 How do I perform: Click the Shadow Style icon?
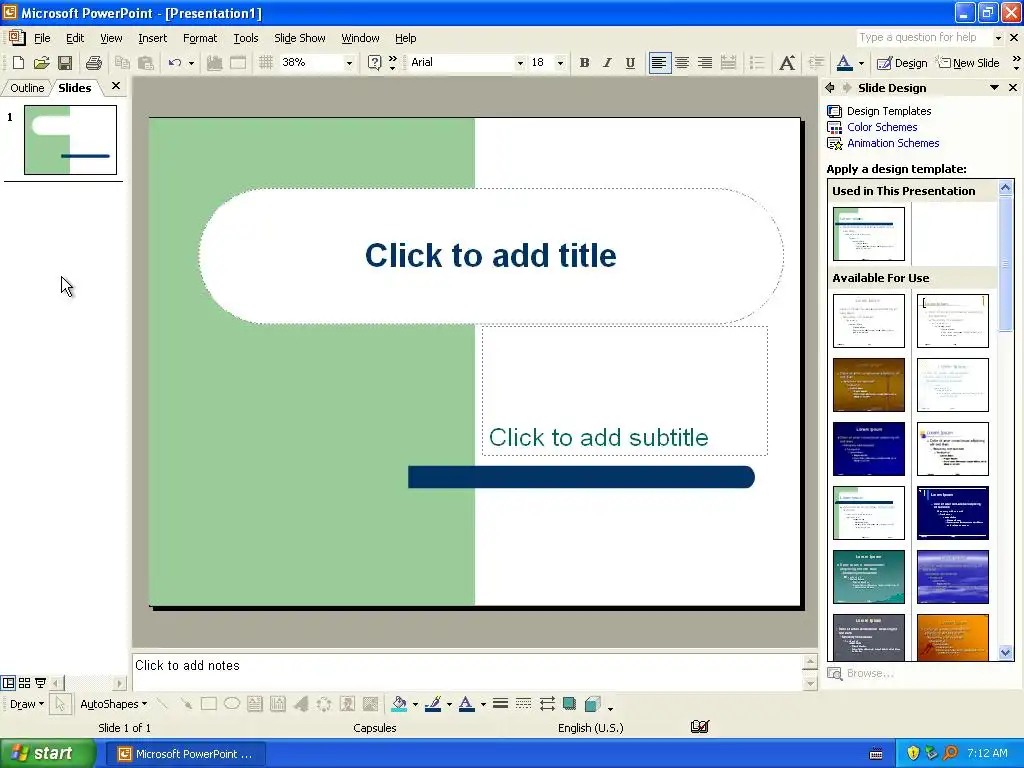[569, 704]
